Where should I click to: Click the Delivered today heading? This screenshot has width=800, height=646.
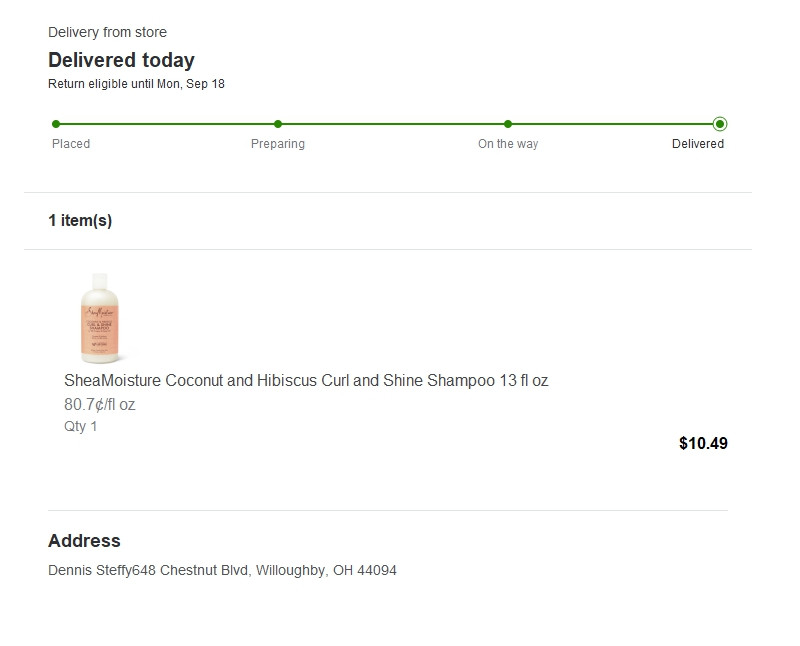[x=121, y=60]
